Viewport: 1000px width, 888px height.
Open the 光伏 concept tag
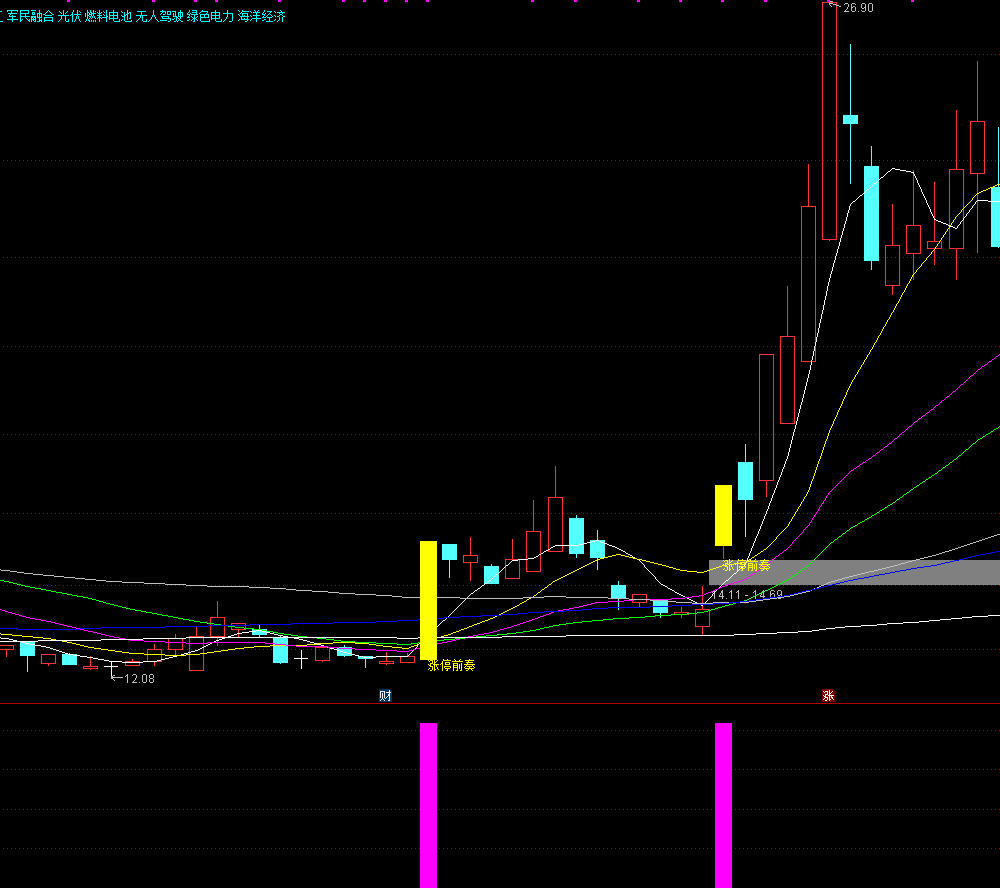pos(69,17)
